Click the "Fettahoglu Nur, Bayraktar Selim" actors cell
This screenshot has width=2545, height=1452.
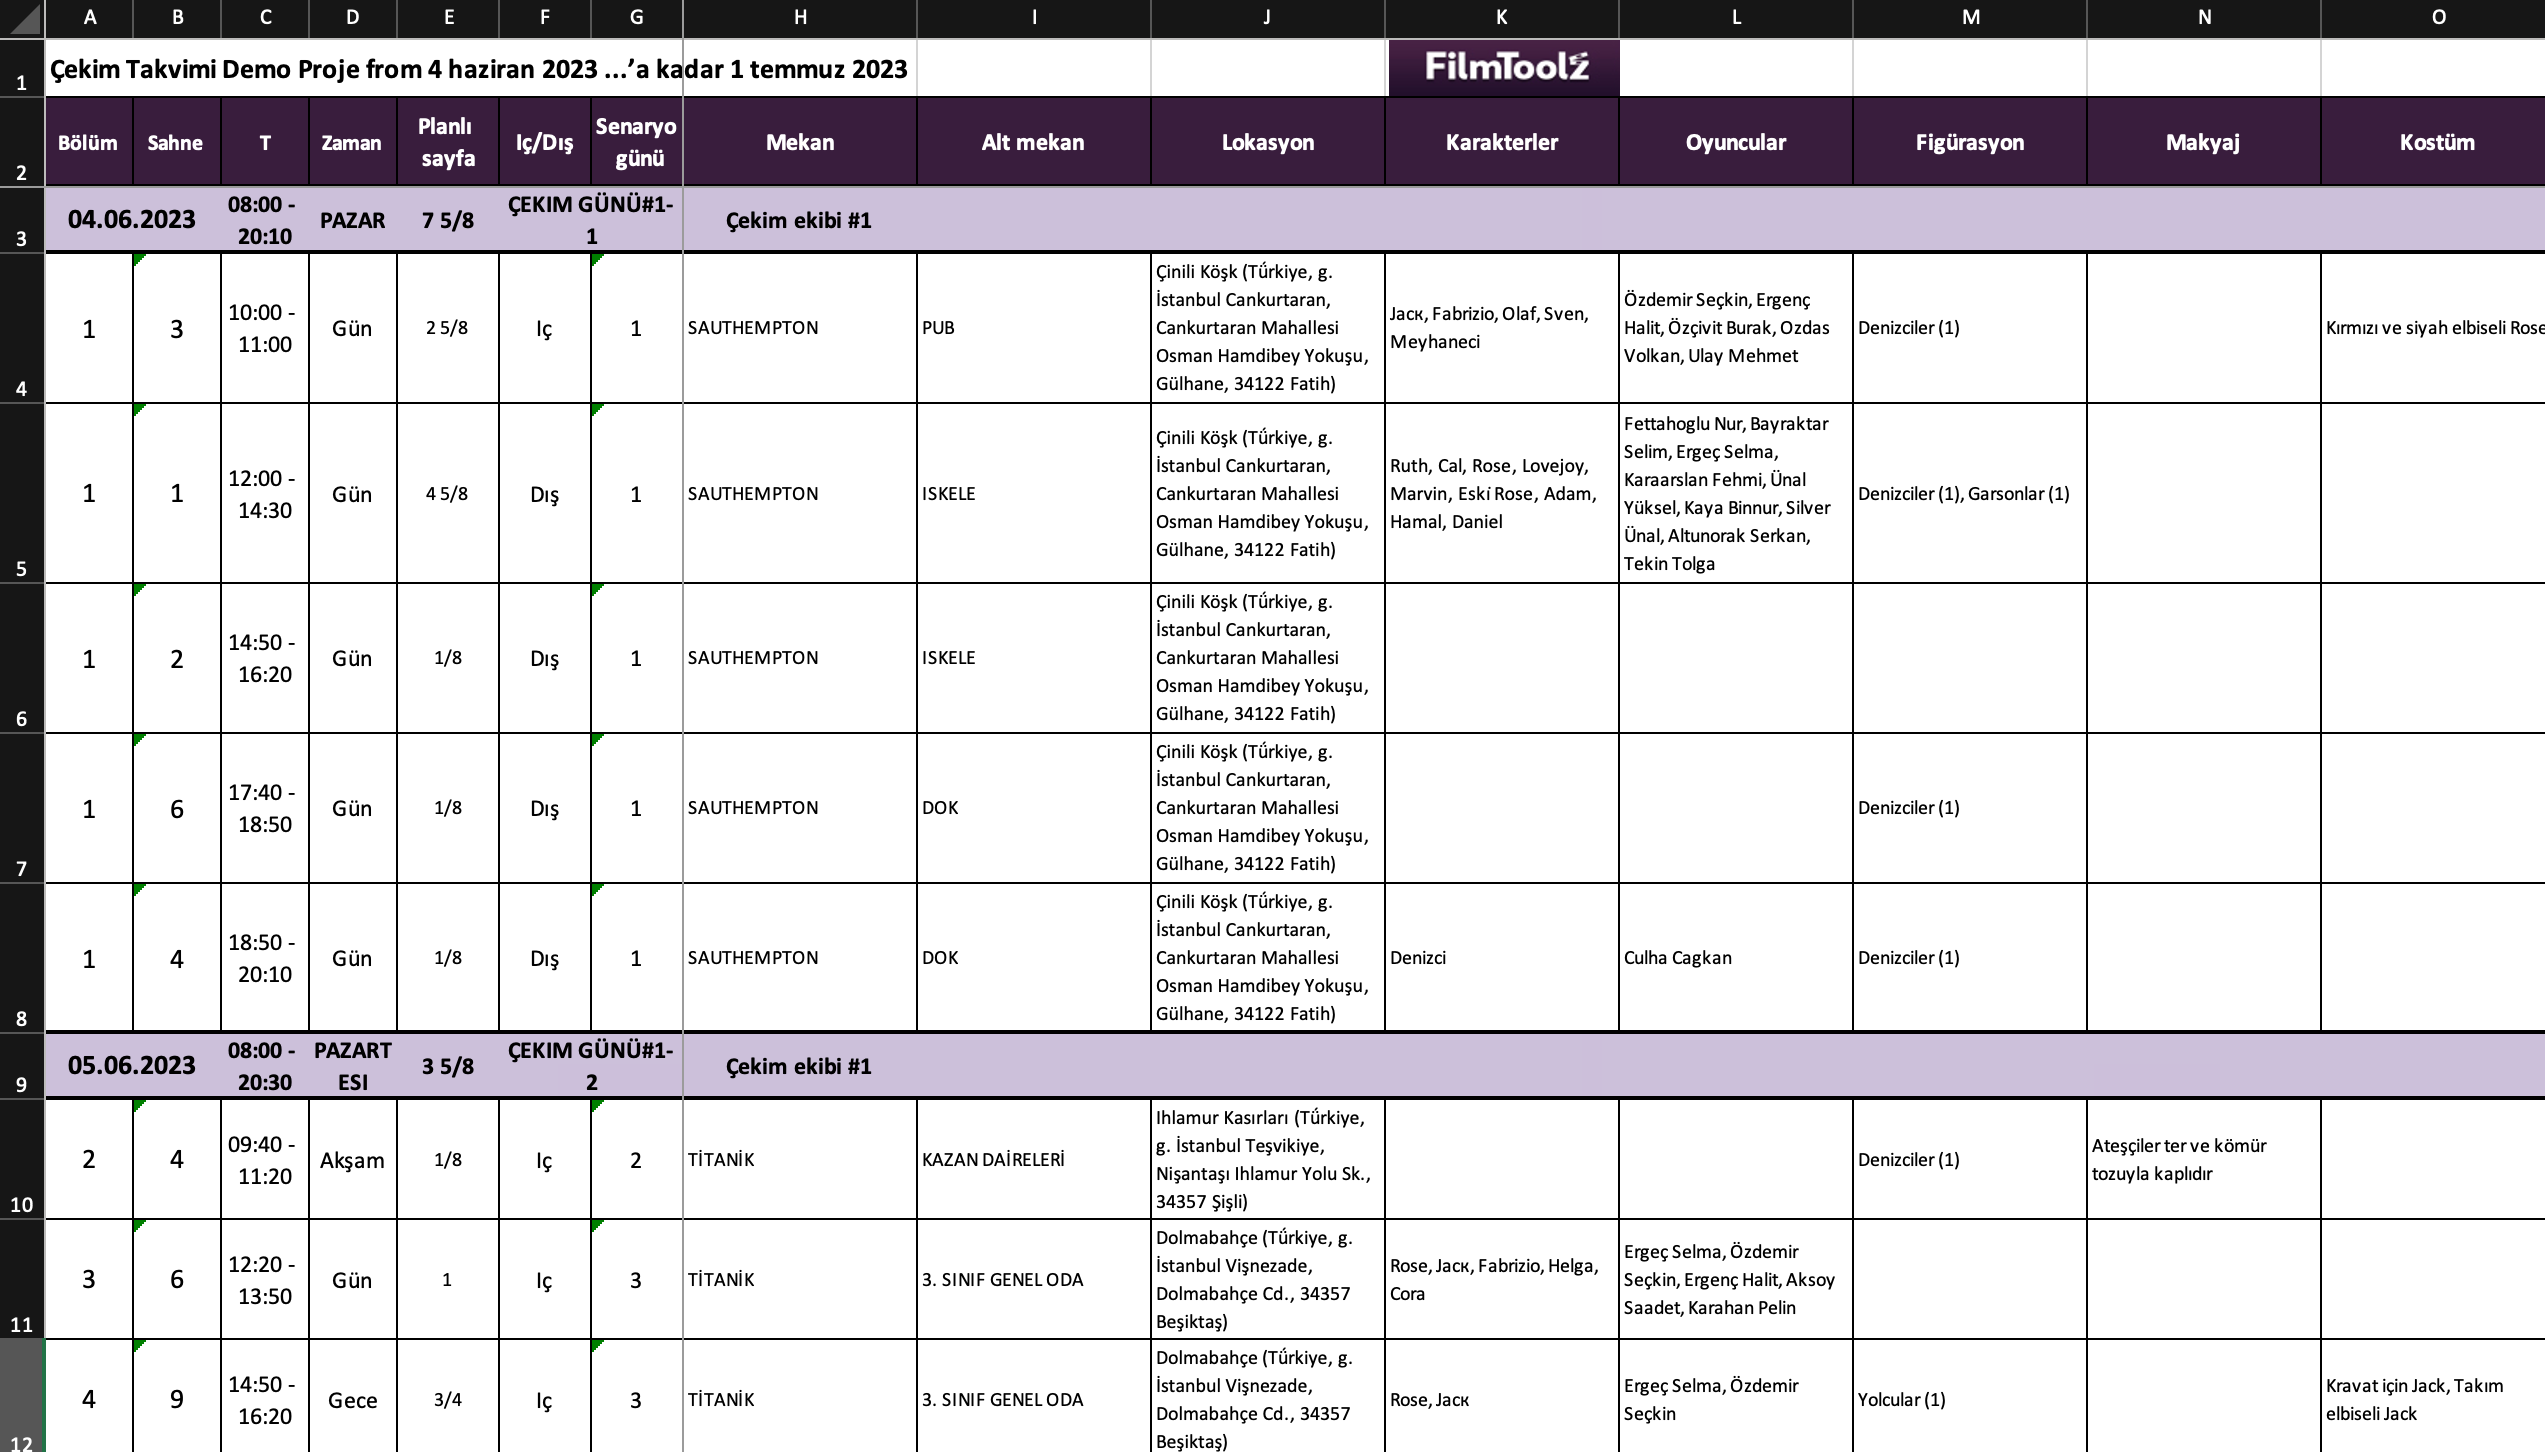1736,494
